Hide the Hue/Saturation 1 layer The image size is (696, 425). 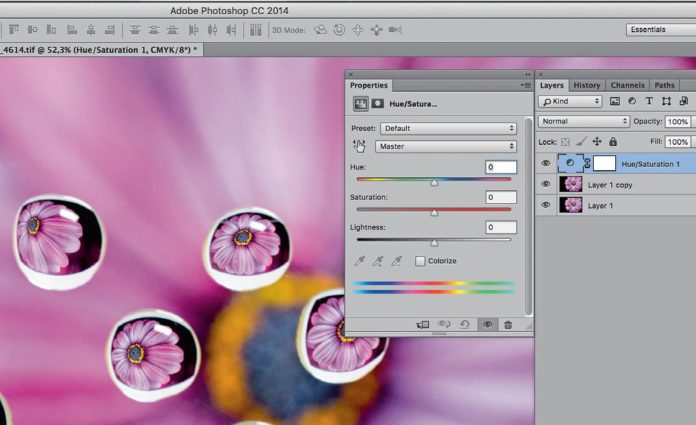click(546, 164)
